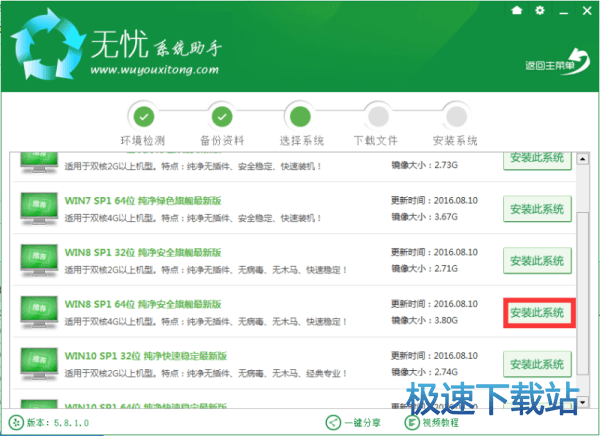Click update time of WIN8 SP1 64位 row
Image resolution: width=600 pixels, height=436 pixels.
434,304
